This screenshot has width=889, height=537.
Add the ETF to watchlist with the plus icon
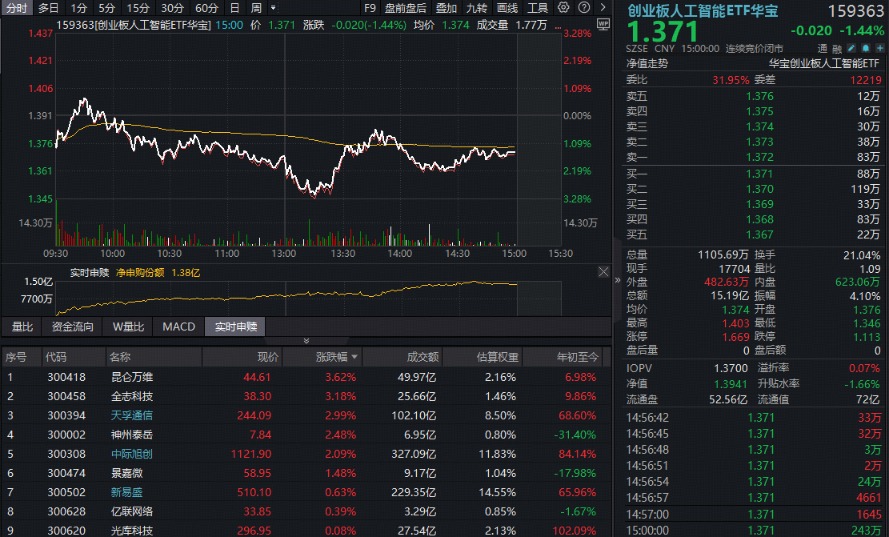tap(880, 49)
